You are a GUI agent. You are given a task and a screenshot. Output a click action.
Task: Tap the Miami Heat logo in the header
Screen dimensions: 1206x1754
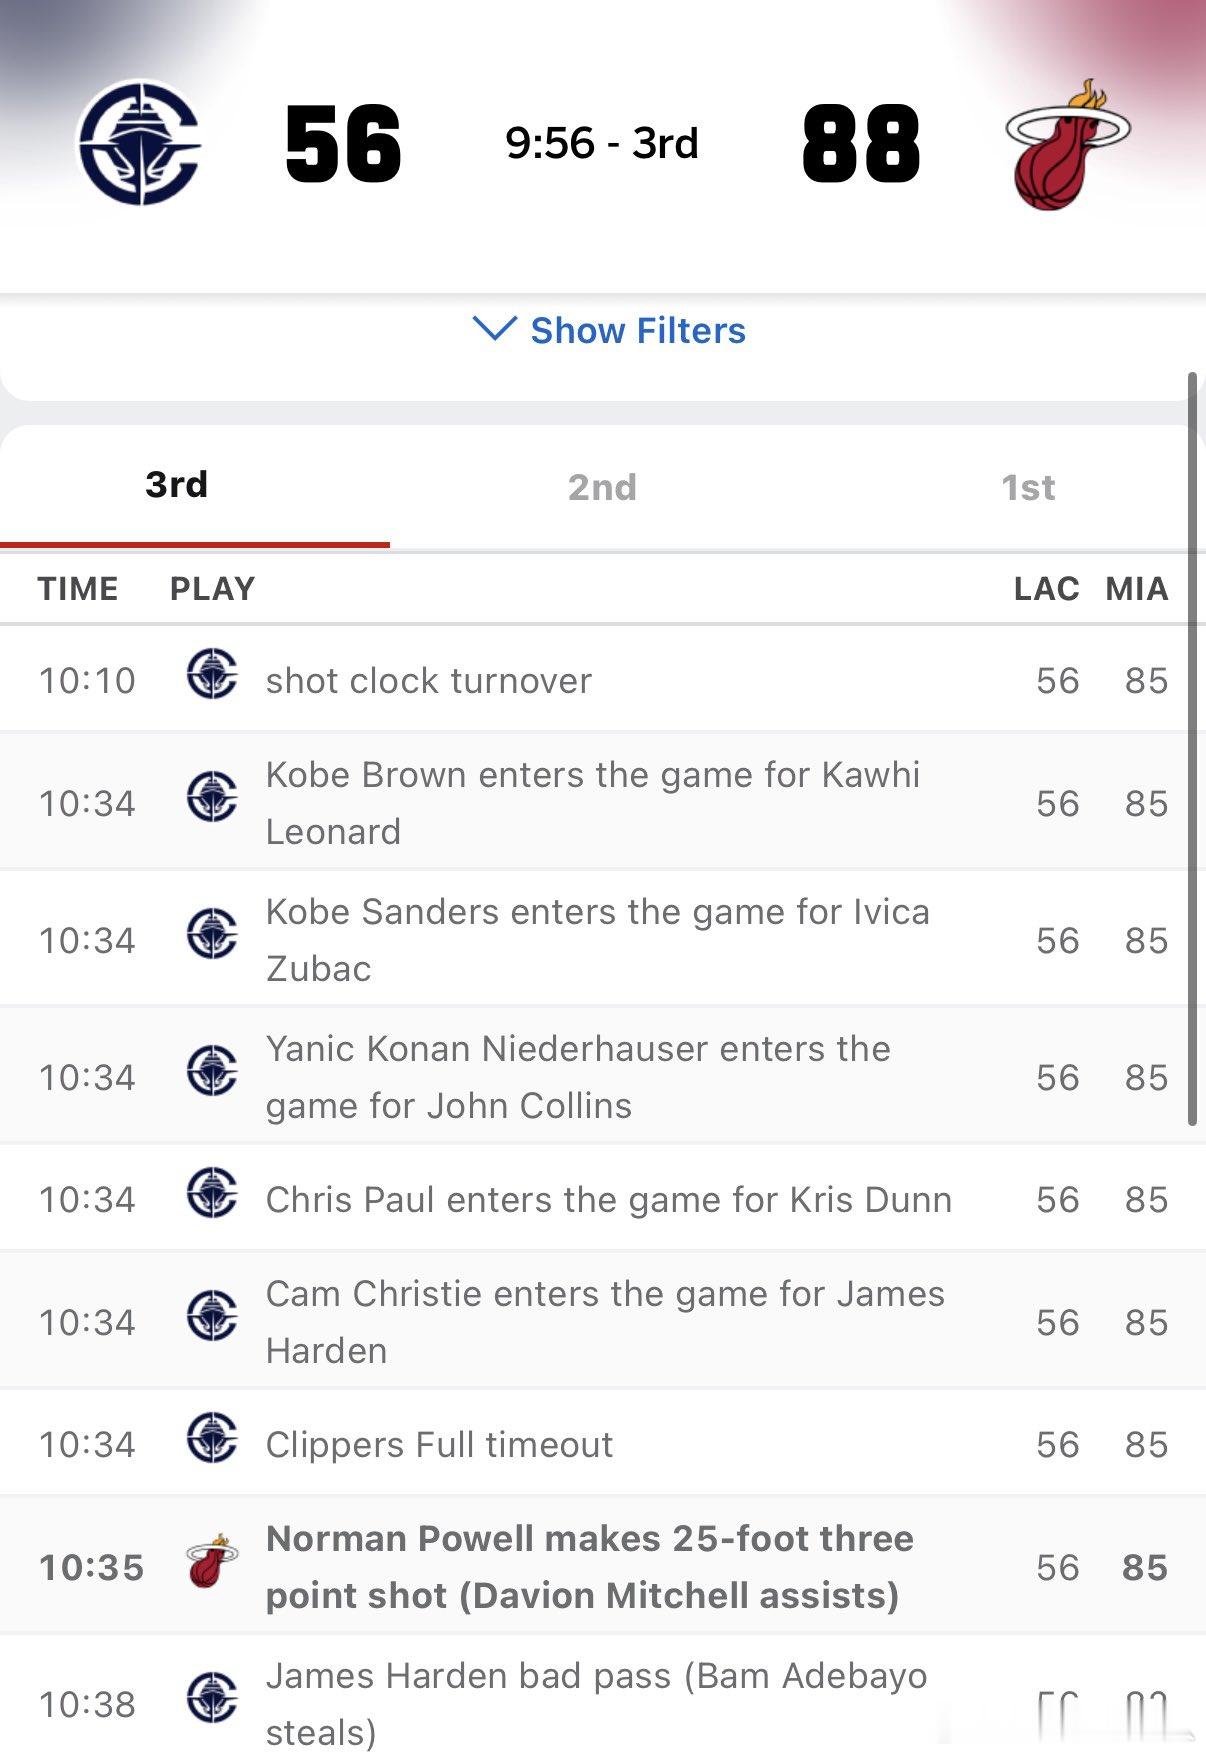point(1066,144)
